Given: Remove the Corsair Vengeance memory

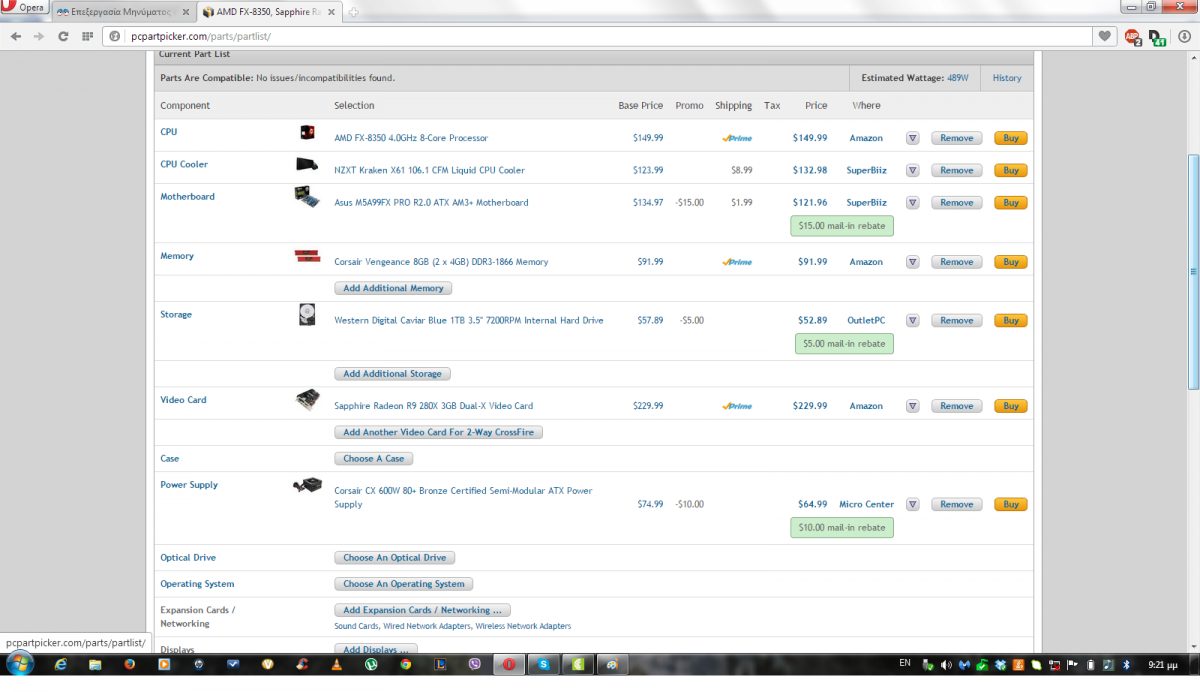Looking at the screenshot, I should pyautogui.click(x=956, y=262).
